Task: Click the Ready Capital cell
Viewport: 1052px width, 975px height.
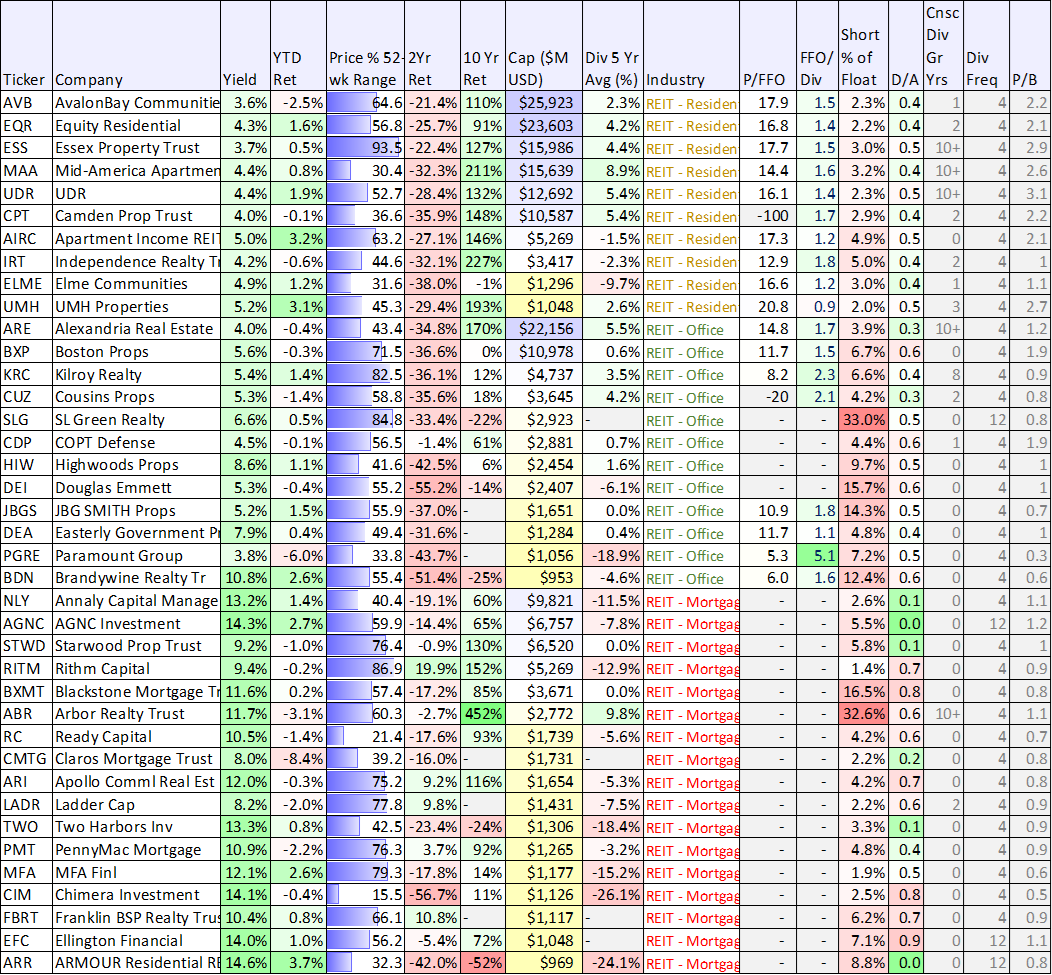Action: point(136,736)
